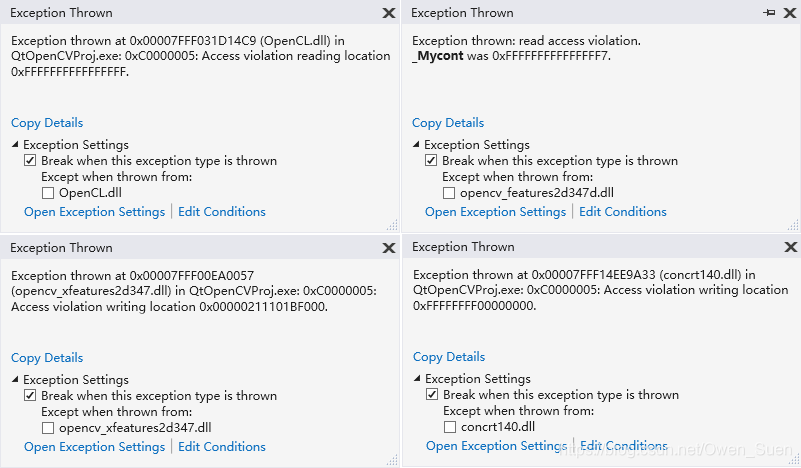
Task: Edit Conditions in the opencv_features2d347d.dll popup
Action: click(x=622, y=212)
